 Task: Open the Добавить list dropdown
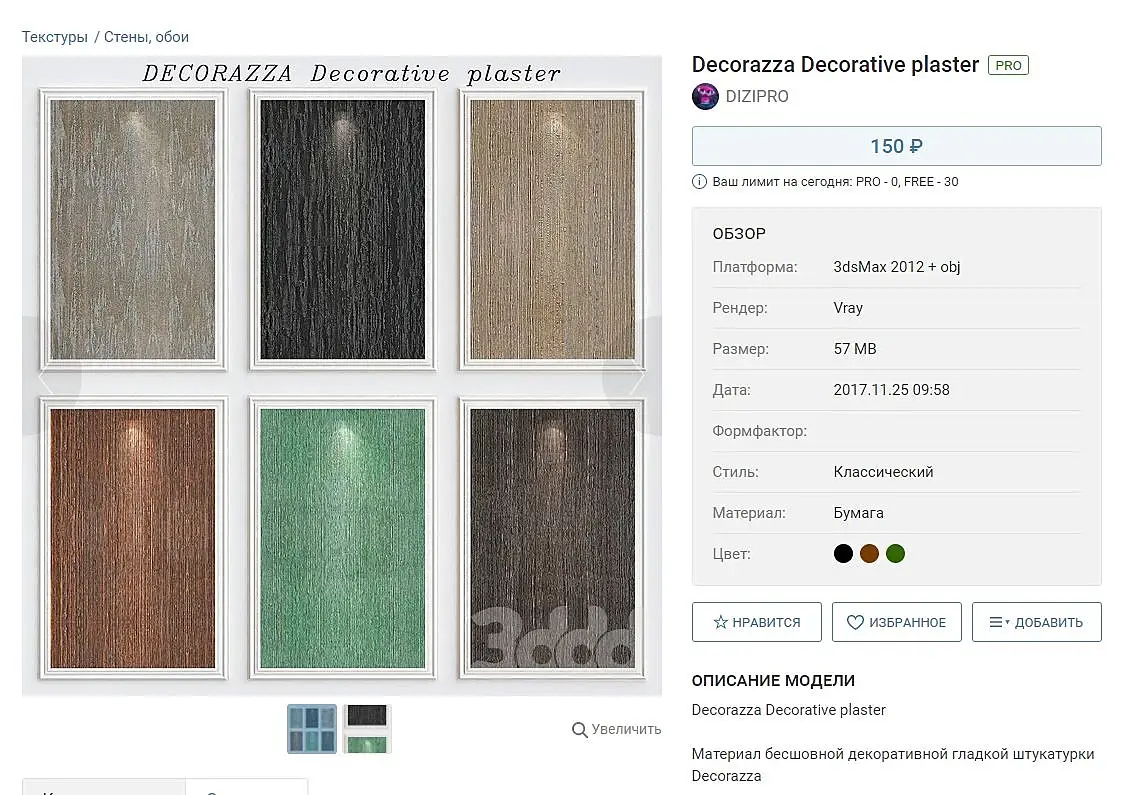pyautogui.click(x=1037, y=622)
